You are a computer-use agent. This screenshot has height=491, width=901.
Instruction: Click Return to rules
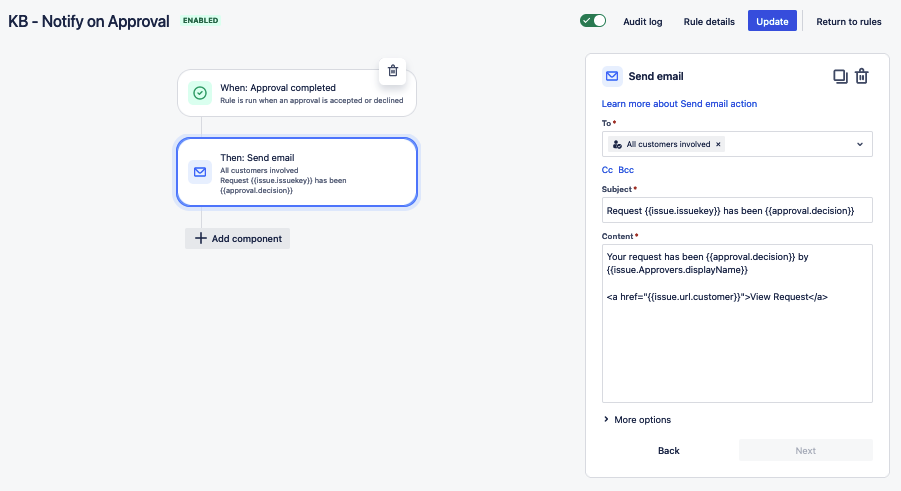(x=849, y=21)
